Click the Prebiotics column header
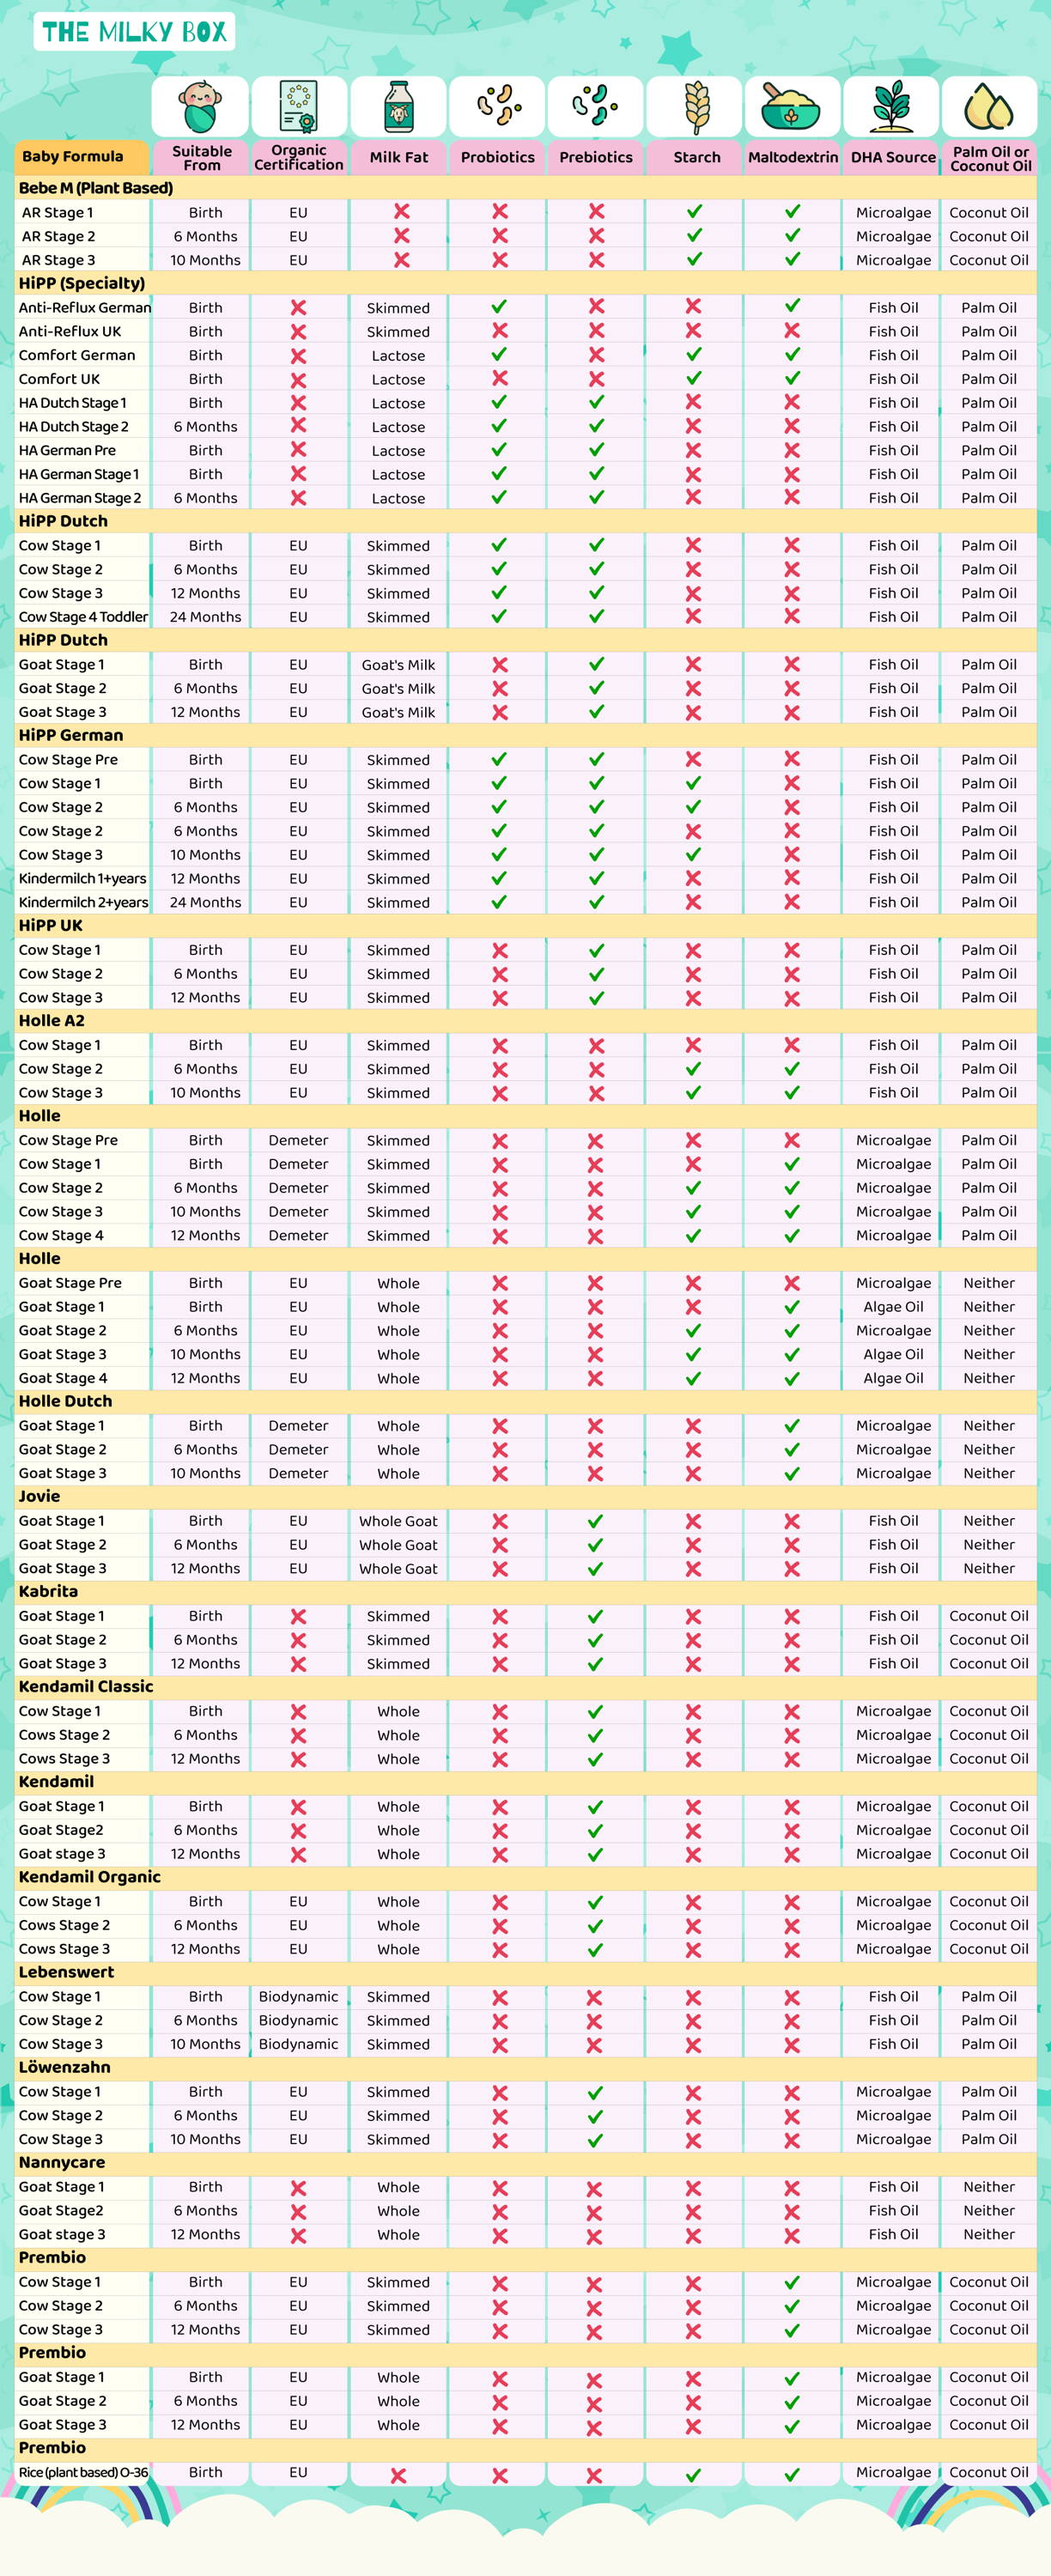This screenshot has width=1051, height=2576. pos(596,157)
